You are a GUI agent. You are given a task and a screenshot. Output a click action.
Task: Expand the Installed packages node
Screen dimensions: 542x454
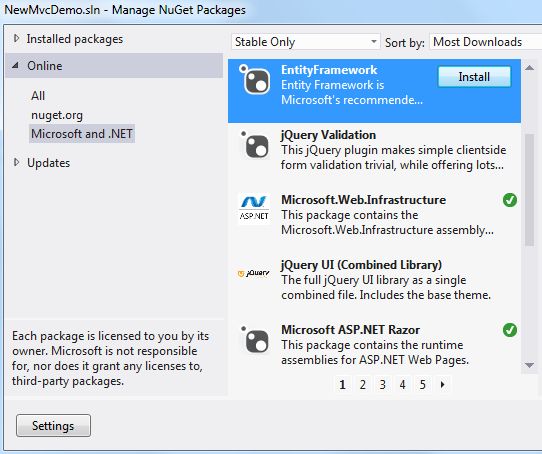[x=16, y=38]
